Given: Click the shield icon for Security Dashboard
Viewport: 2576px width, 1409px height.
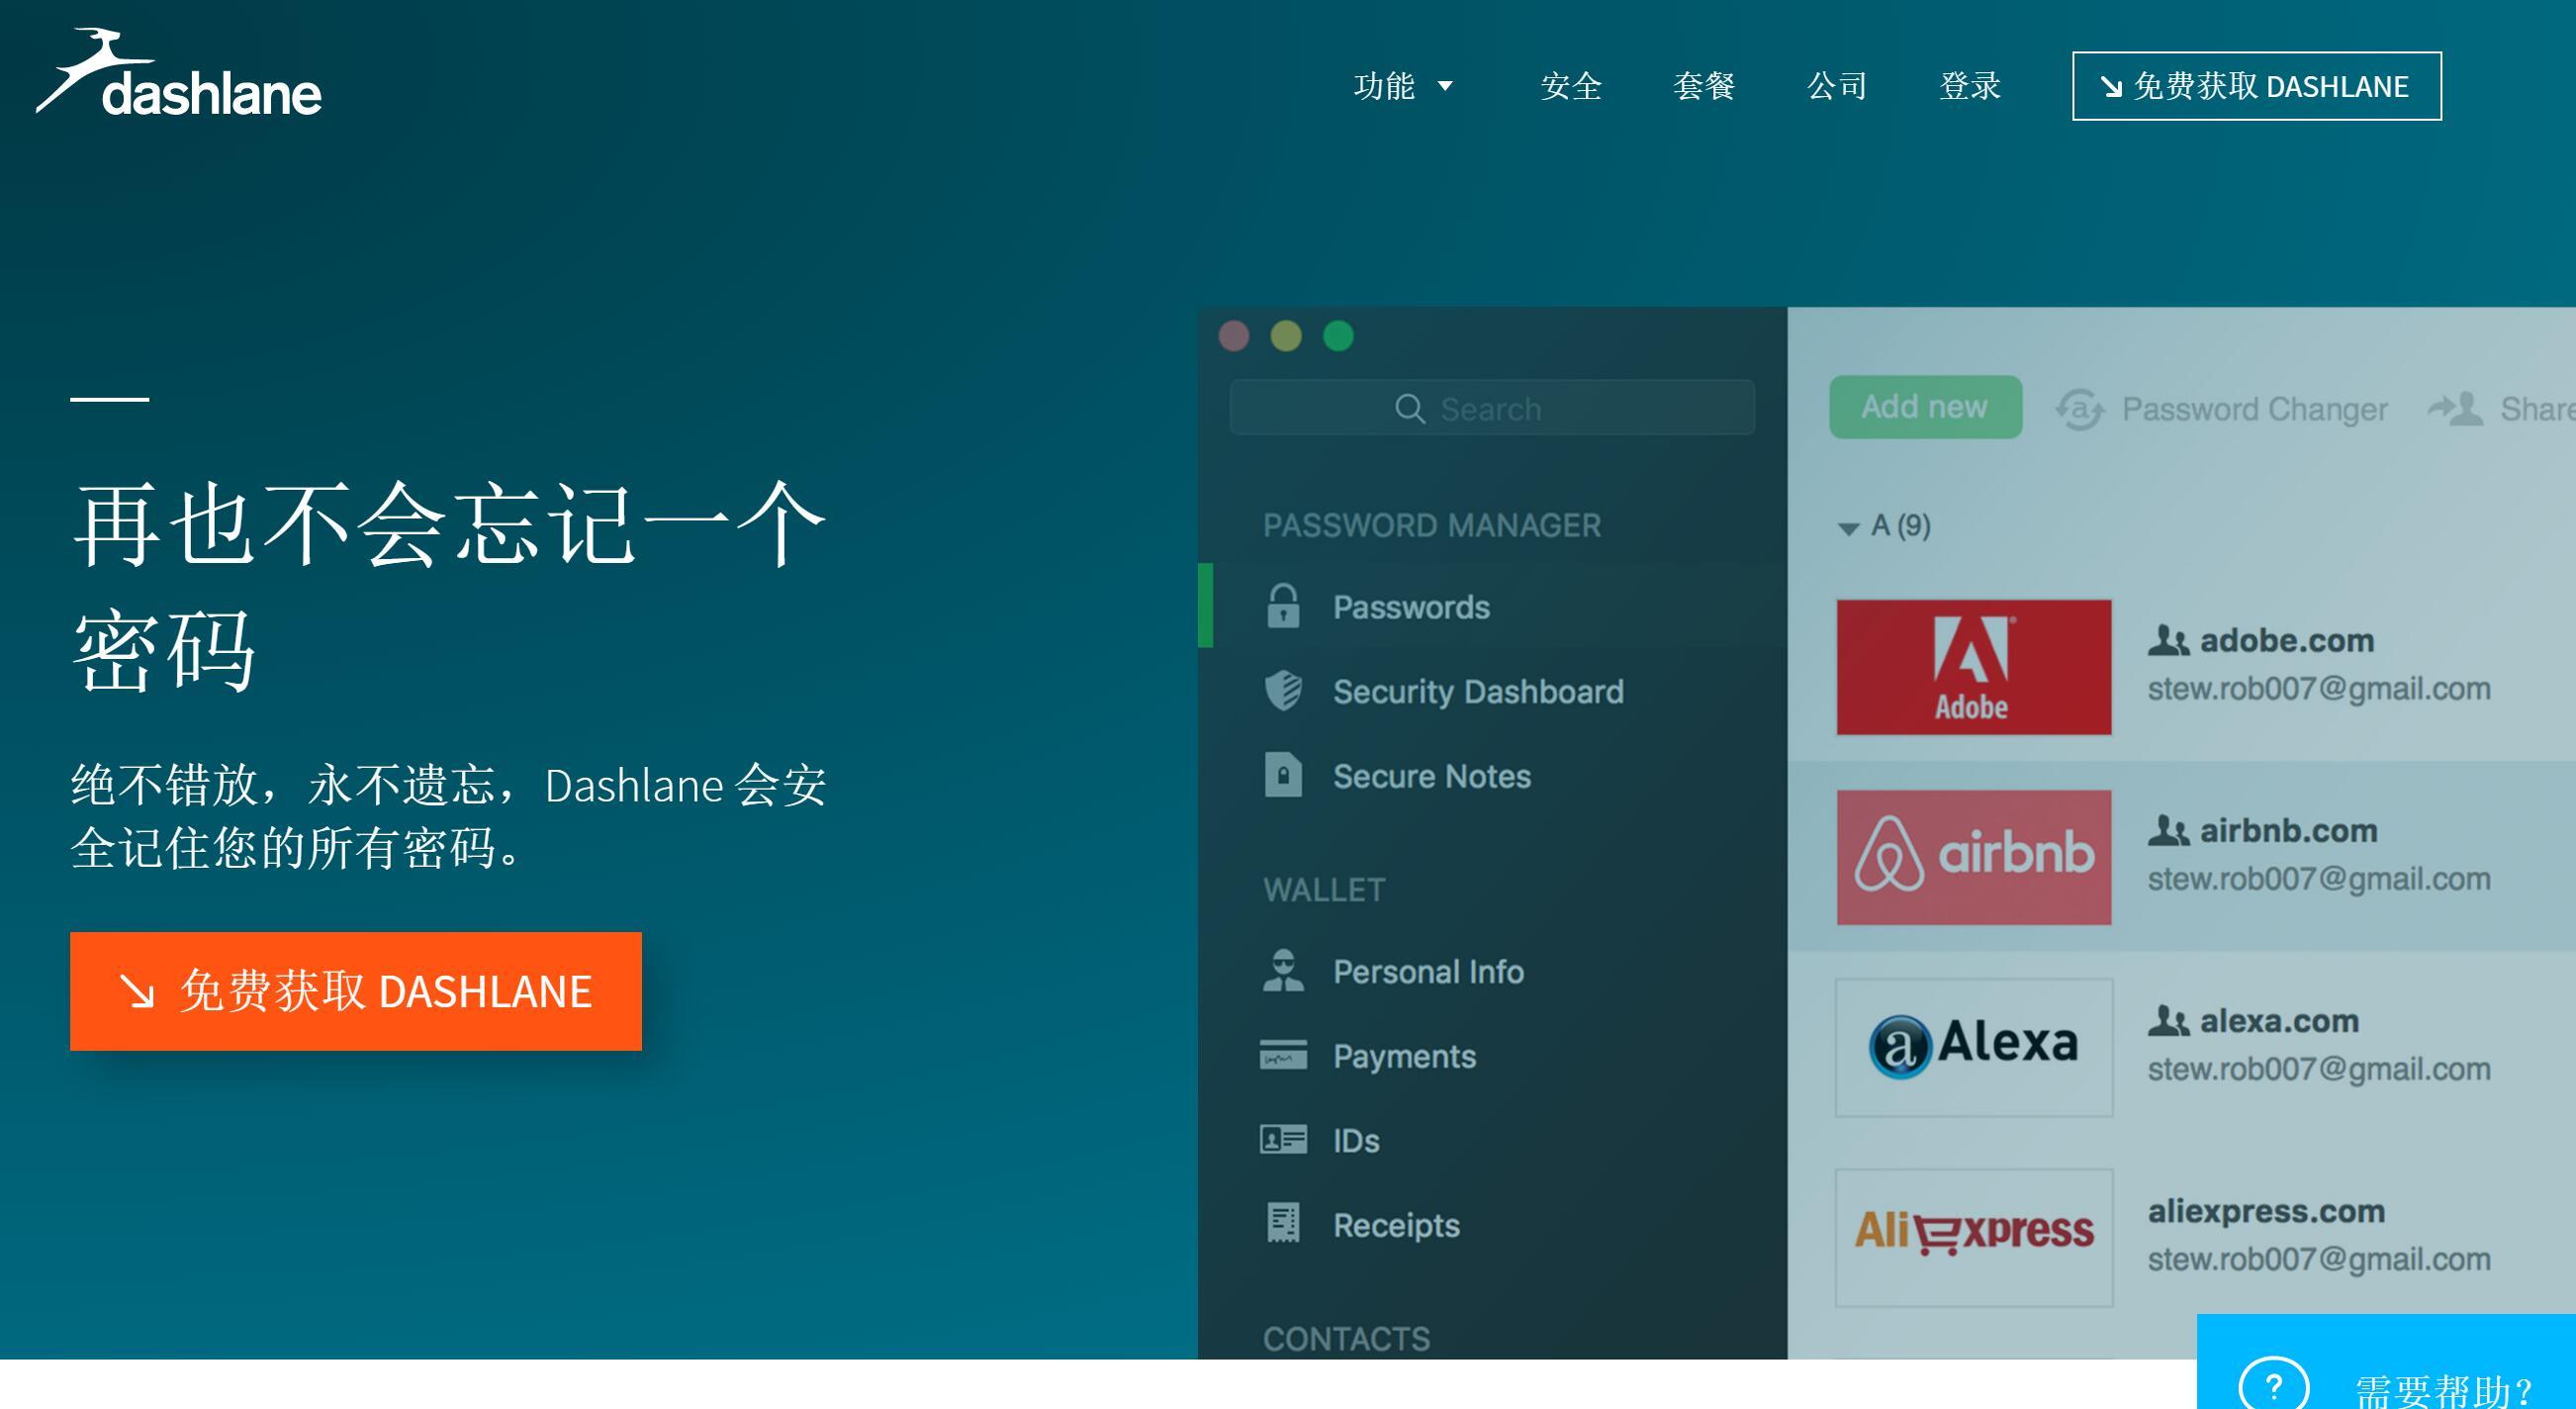Looking at the screenshot, I should pyautogui.click(x=1283, y=690).
